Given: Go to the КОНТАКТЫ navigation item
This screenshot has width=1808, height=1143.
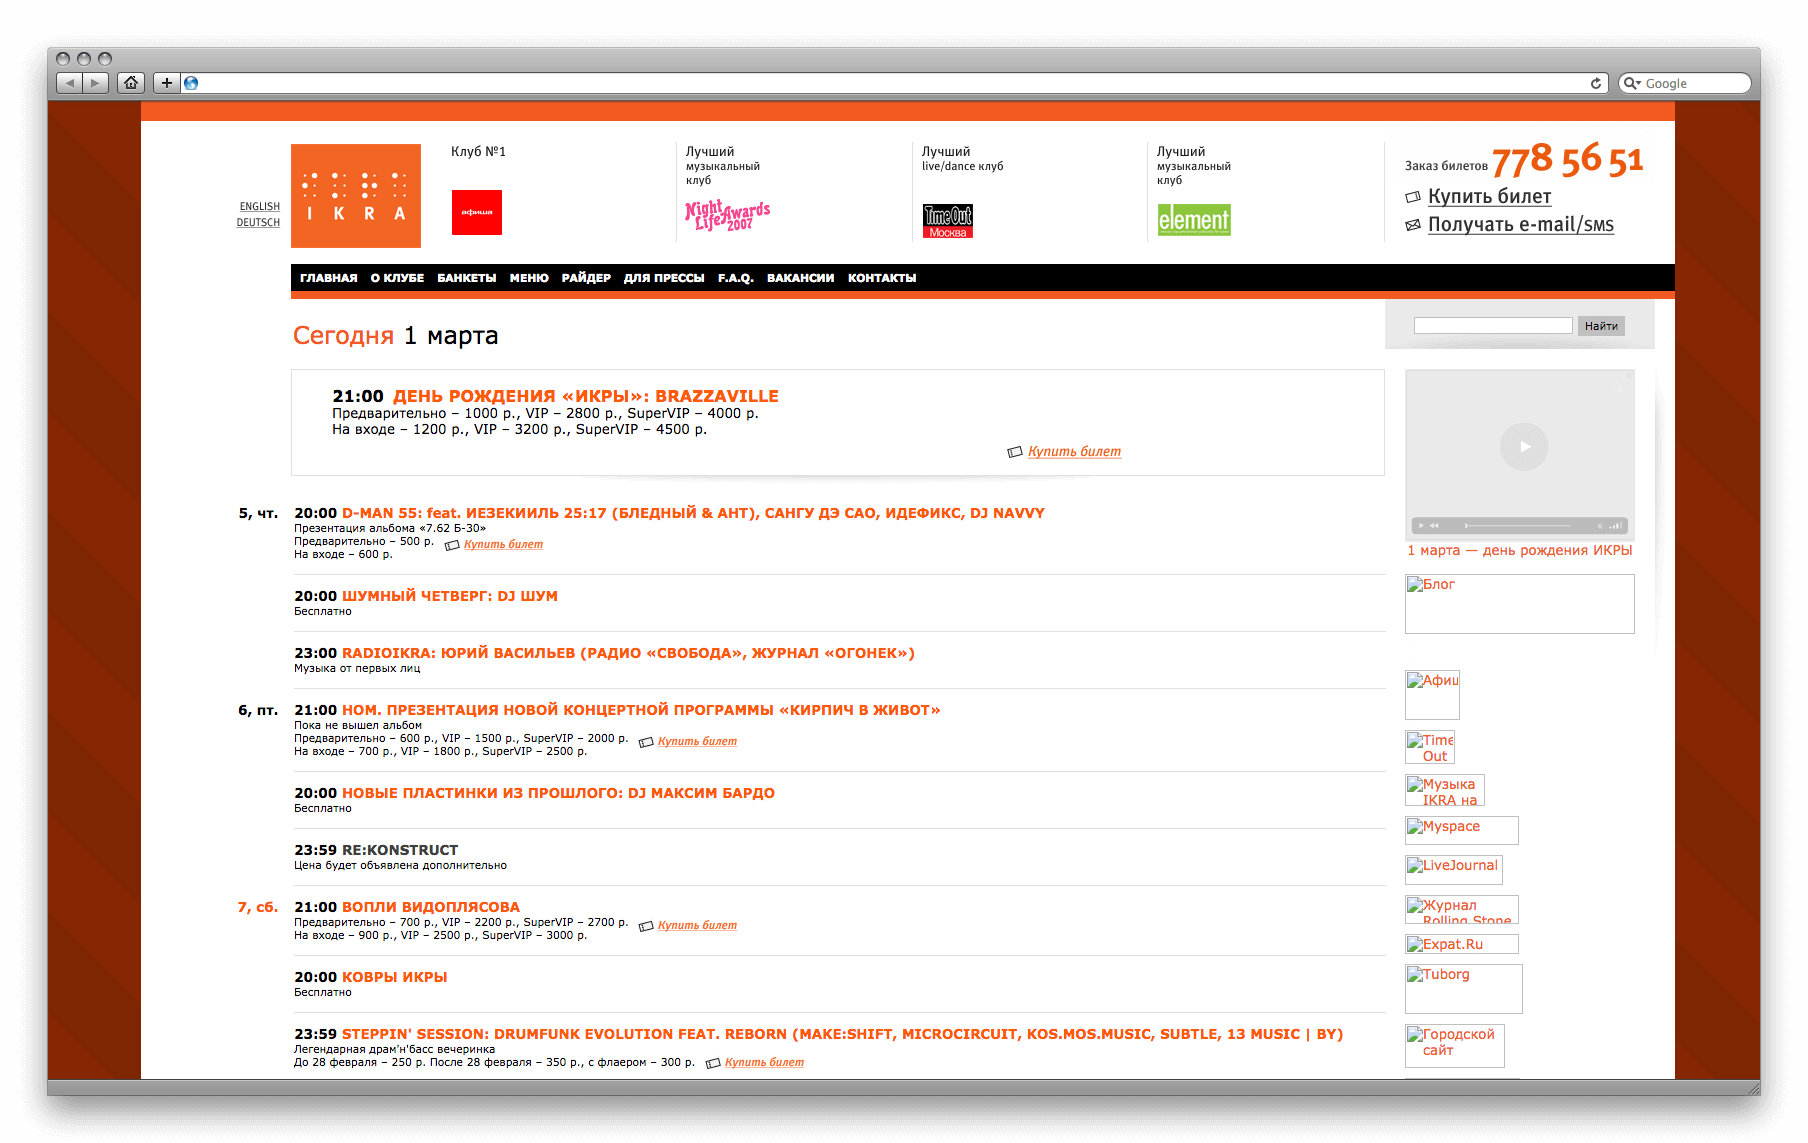Looking at the screenshot, I should [881, 278].
